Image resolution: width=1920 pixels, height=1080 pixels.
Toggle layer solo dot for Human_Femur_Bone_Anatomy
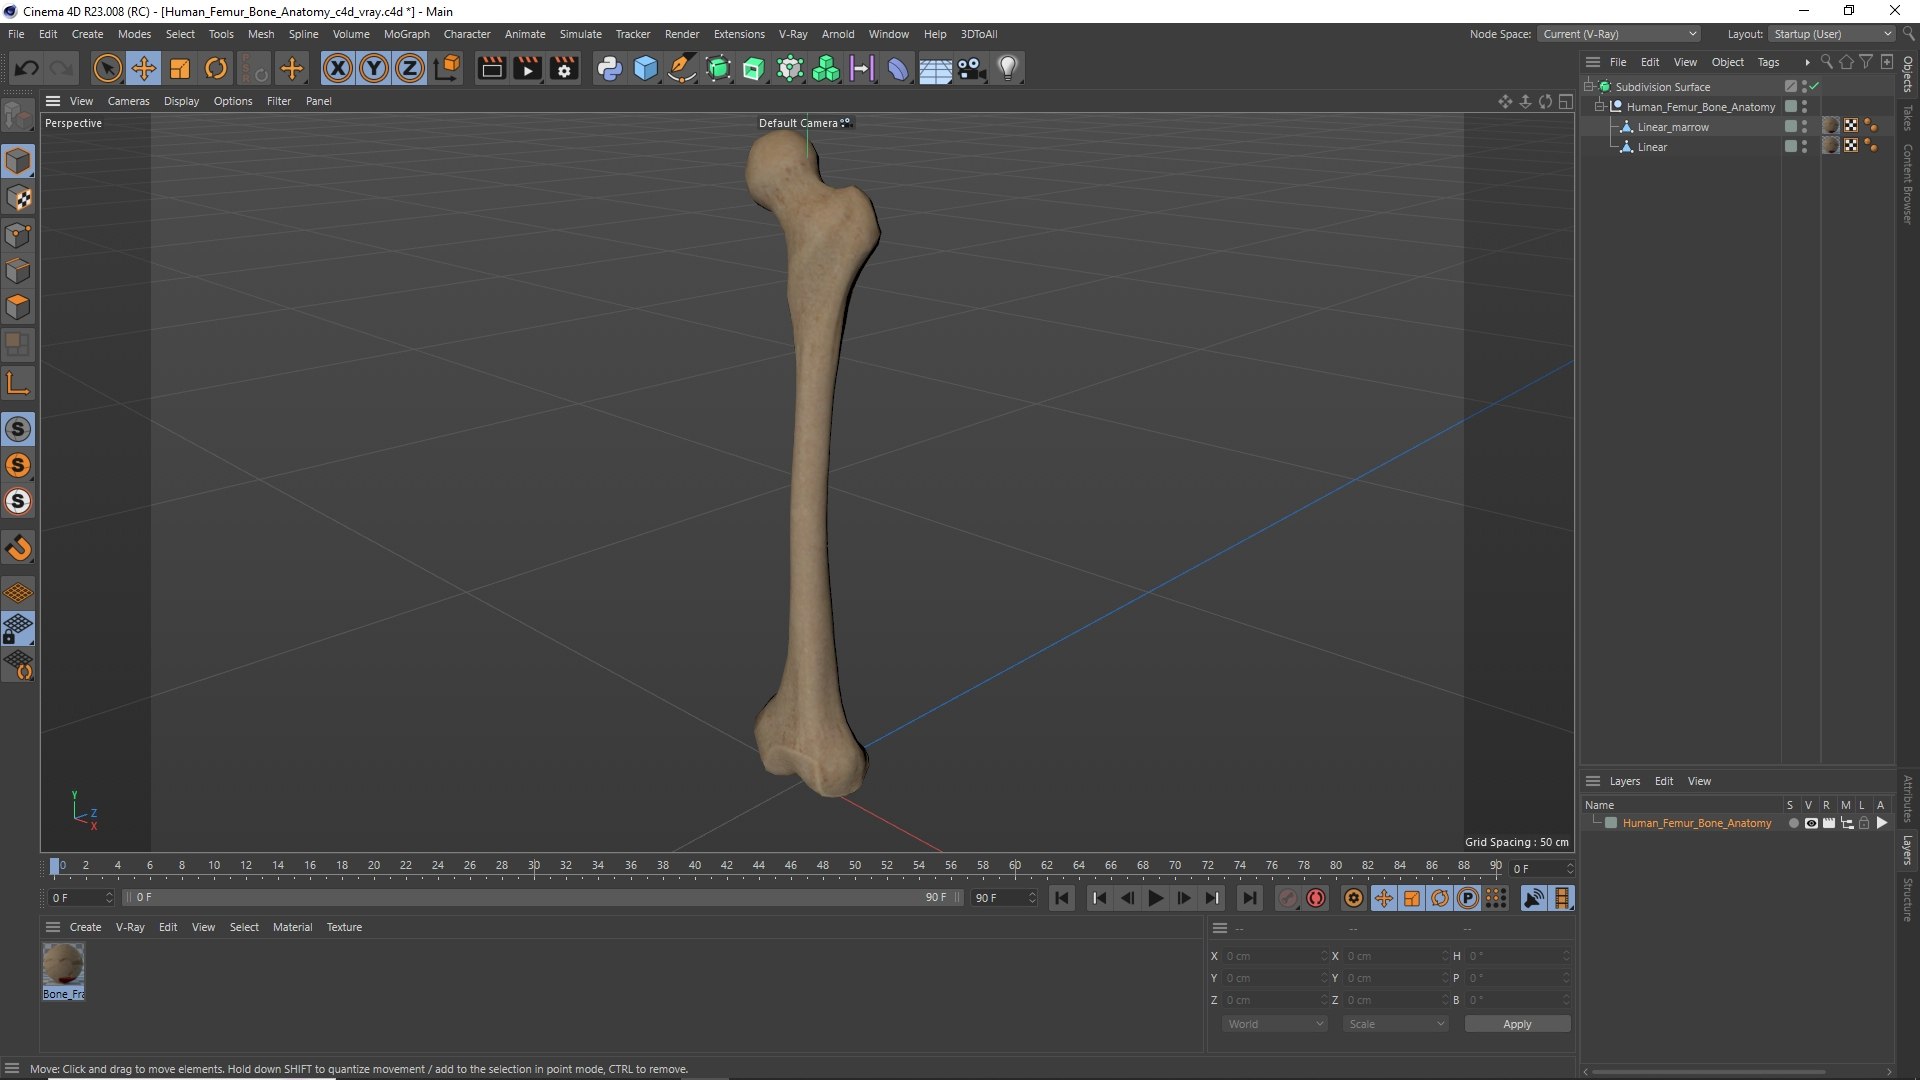tap(1793, 823)
